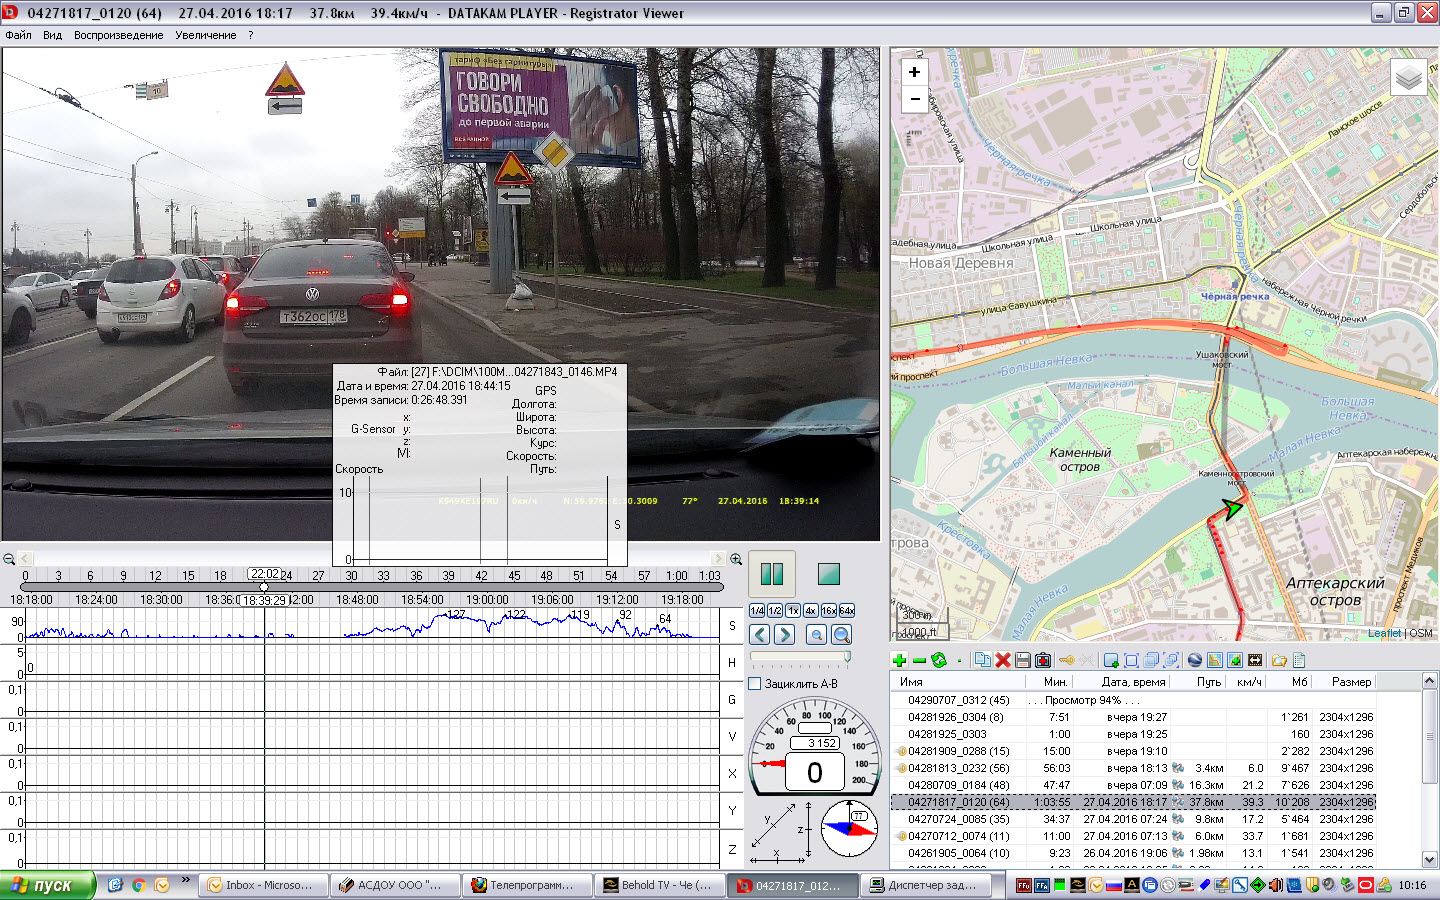The image size is (1440, 900).
Task: Open the Воспроизведение menu
Action: [118, 35]
